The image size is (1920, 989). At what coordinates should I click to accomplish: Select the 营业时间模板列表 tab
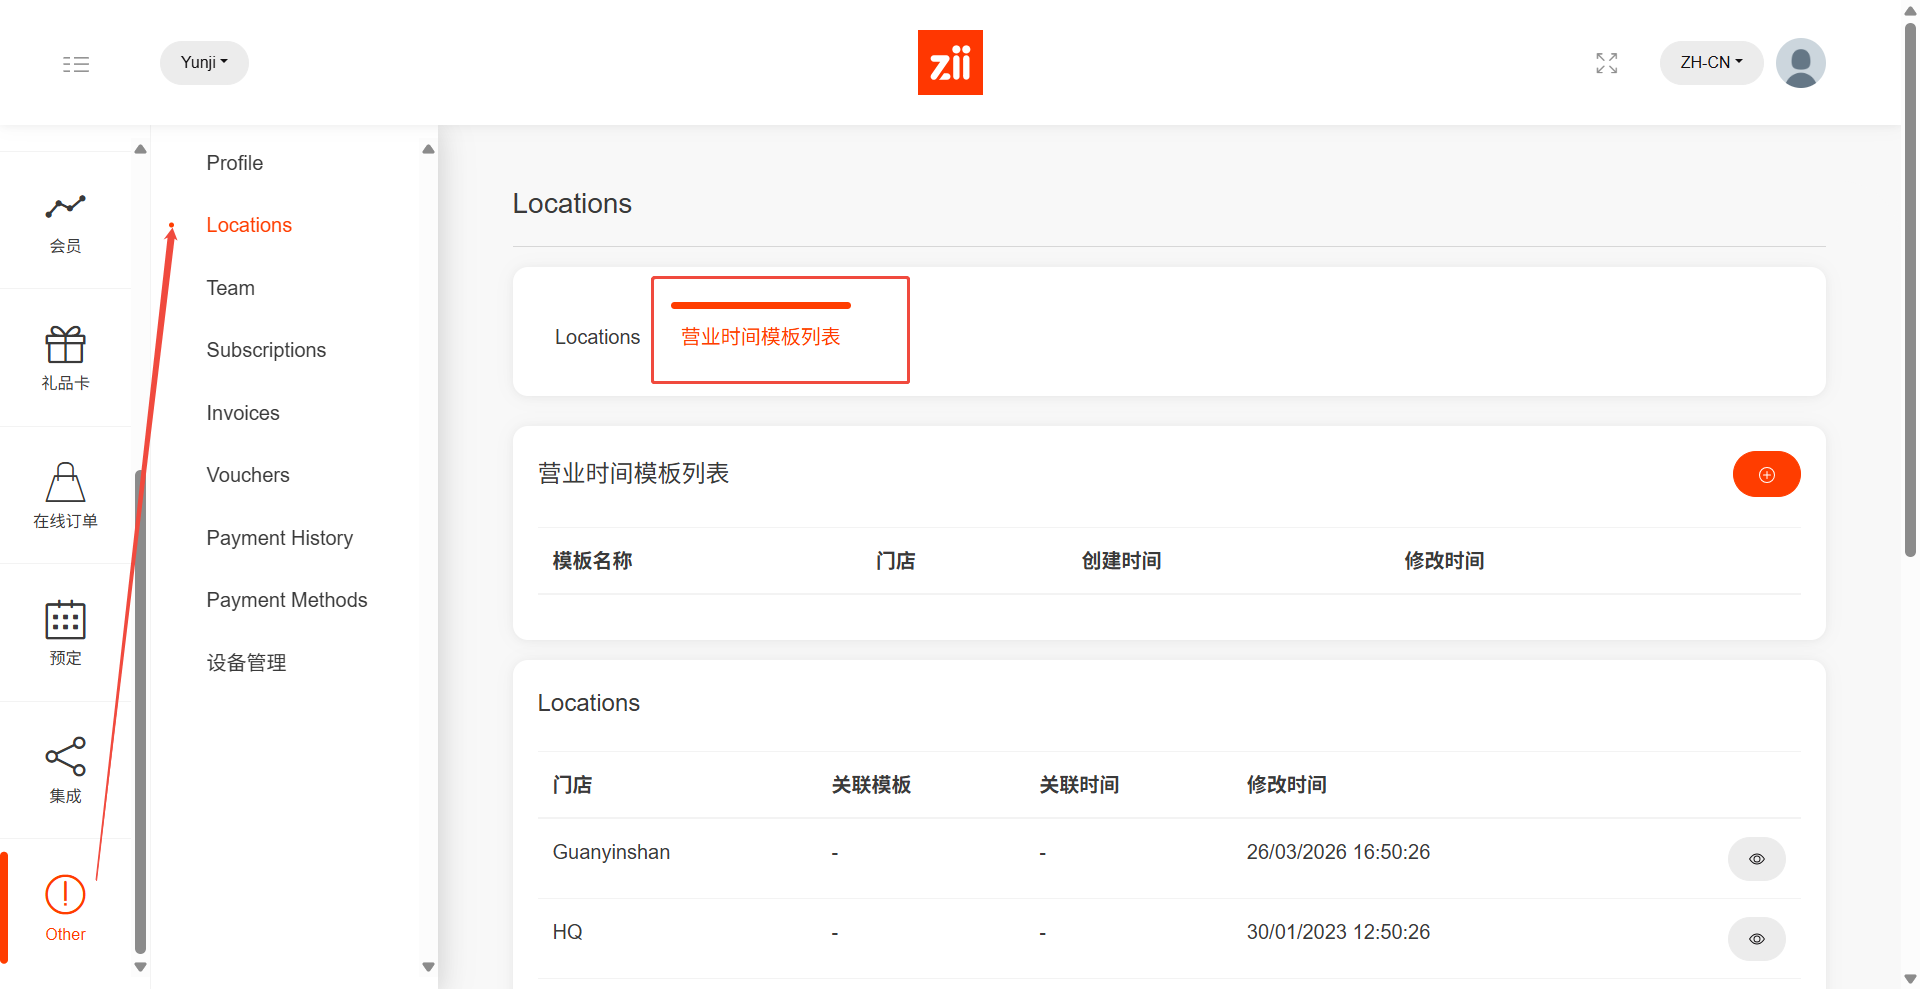pyautogui.click(x=761, y=337)
